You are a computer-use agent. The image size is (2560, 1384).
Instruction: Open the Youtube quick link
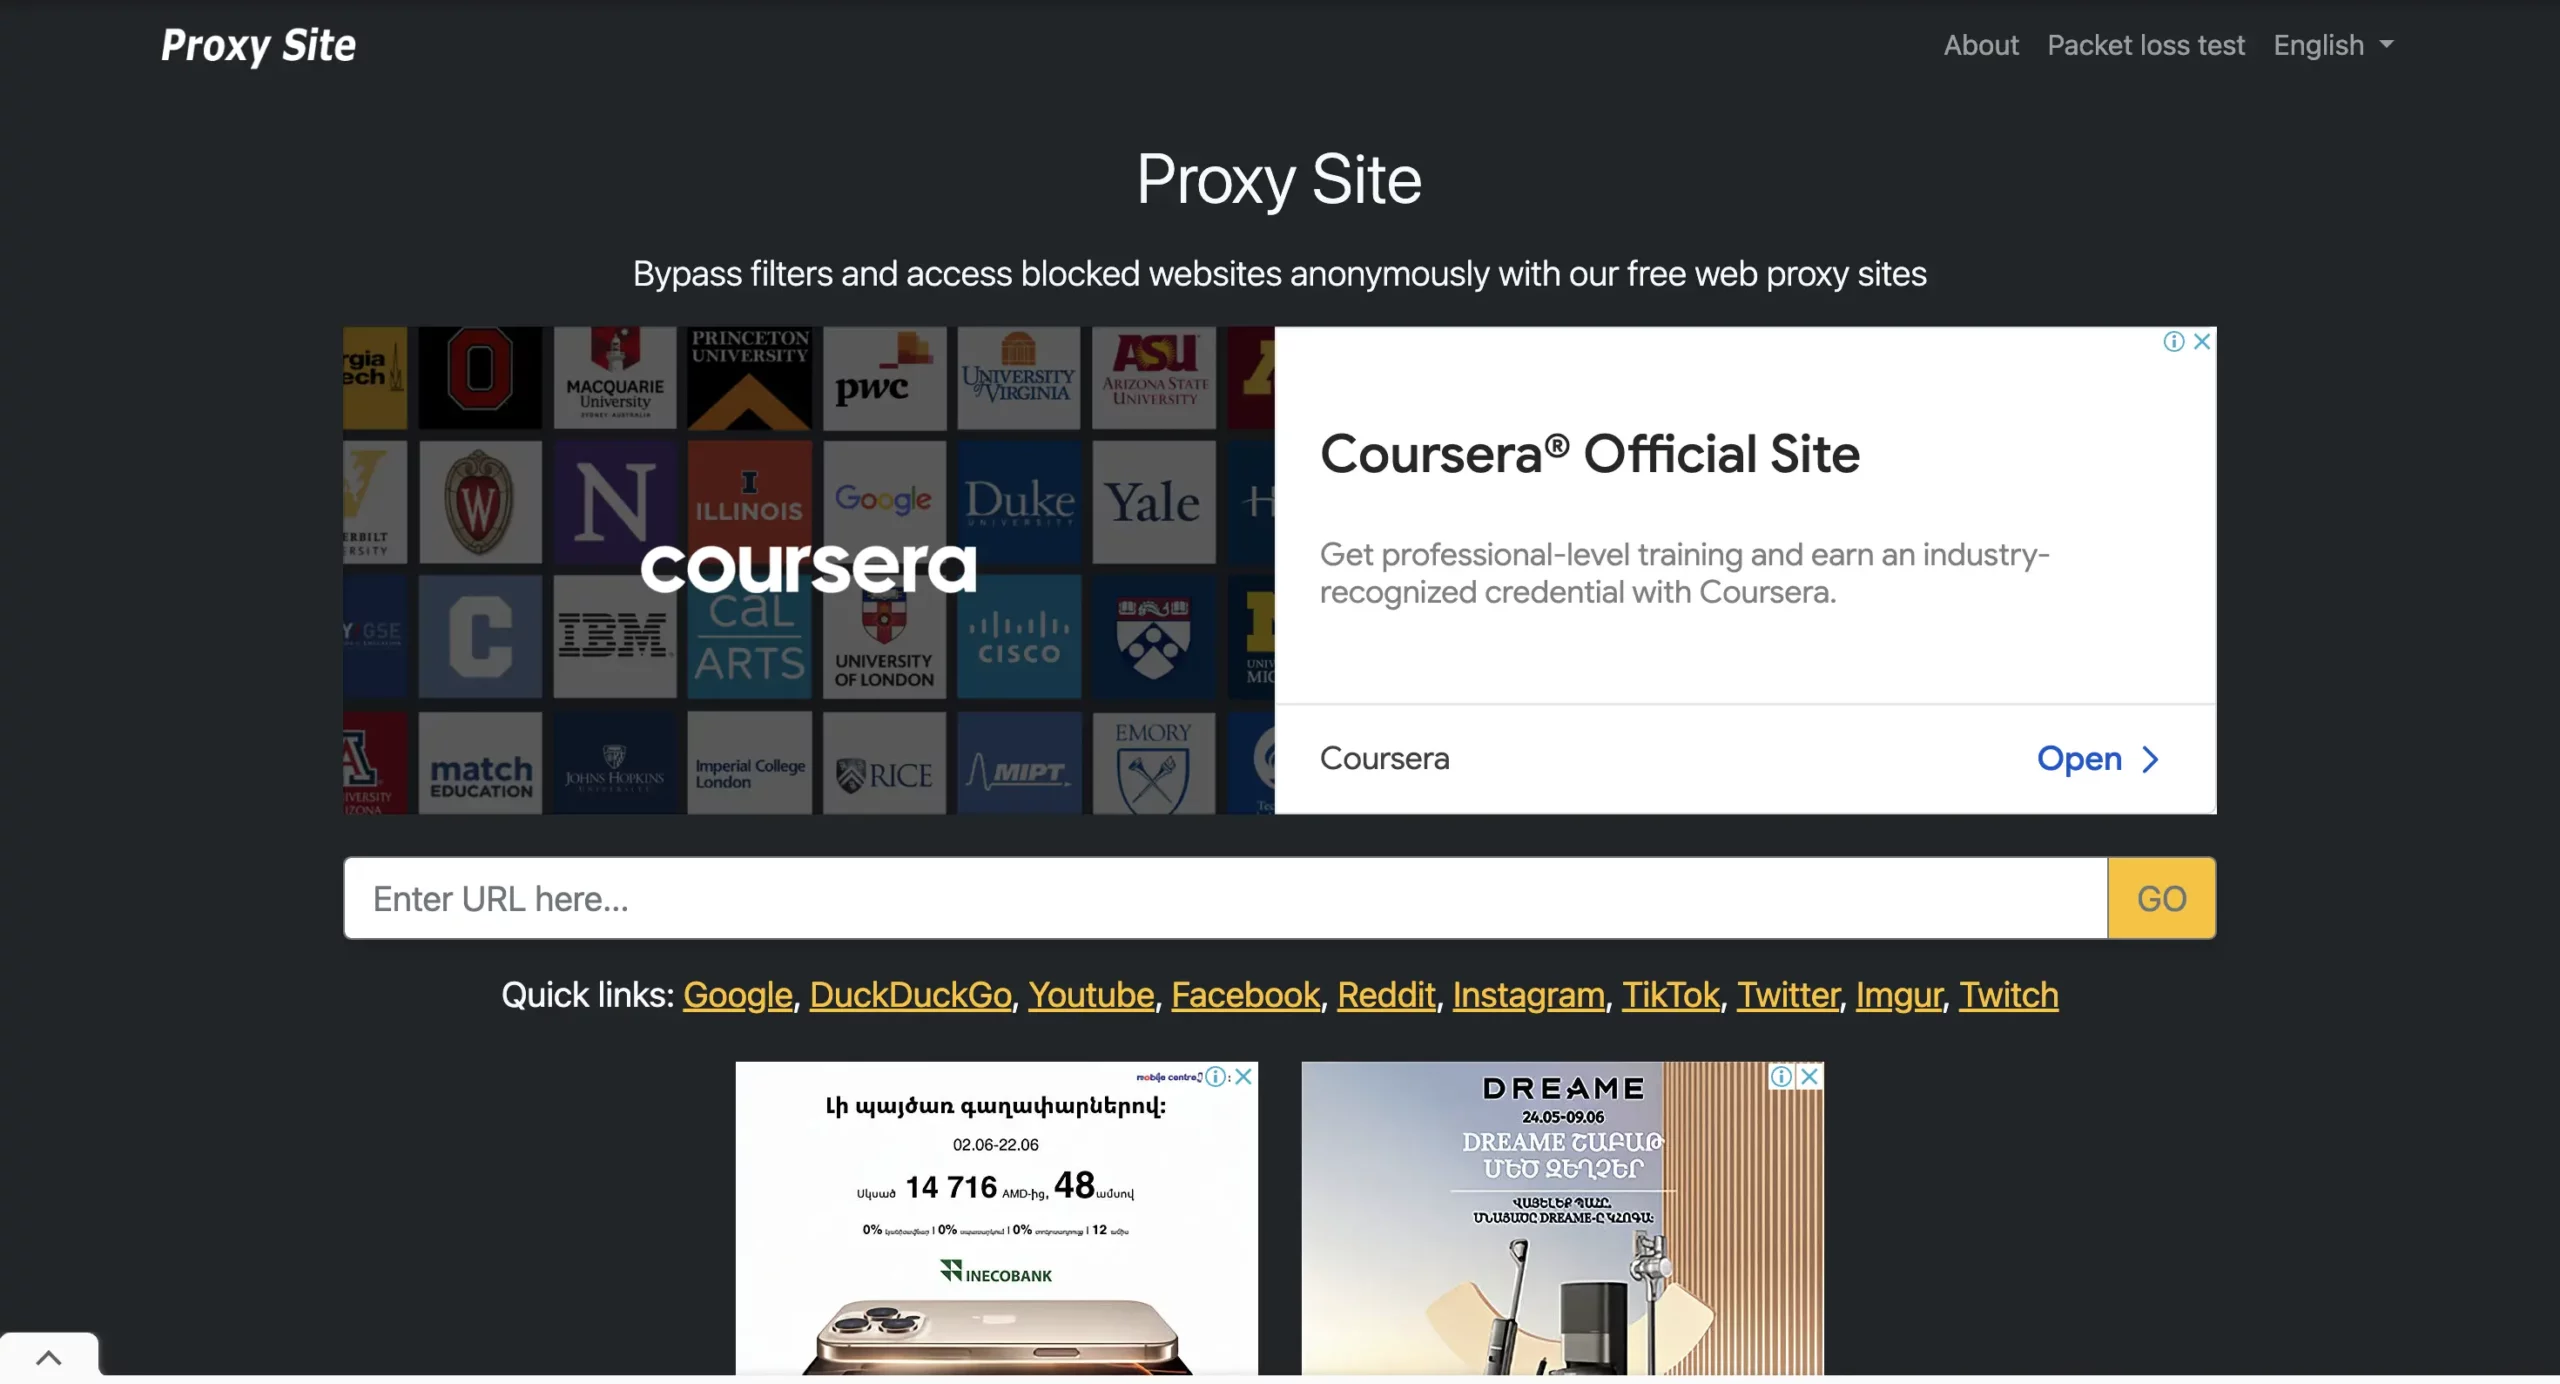(x=1091, y=995)
